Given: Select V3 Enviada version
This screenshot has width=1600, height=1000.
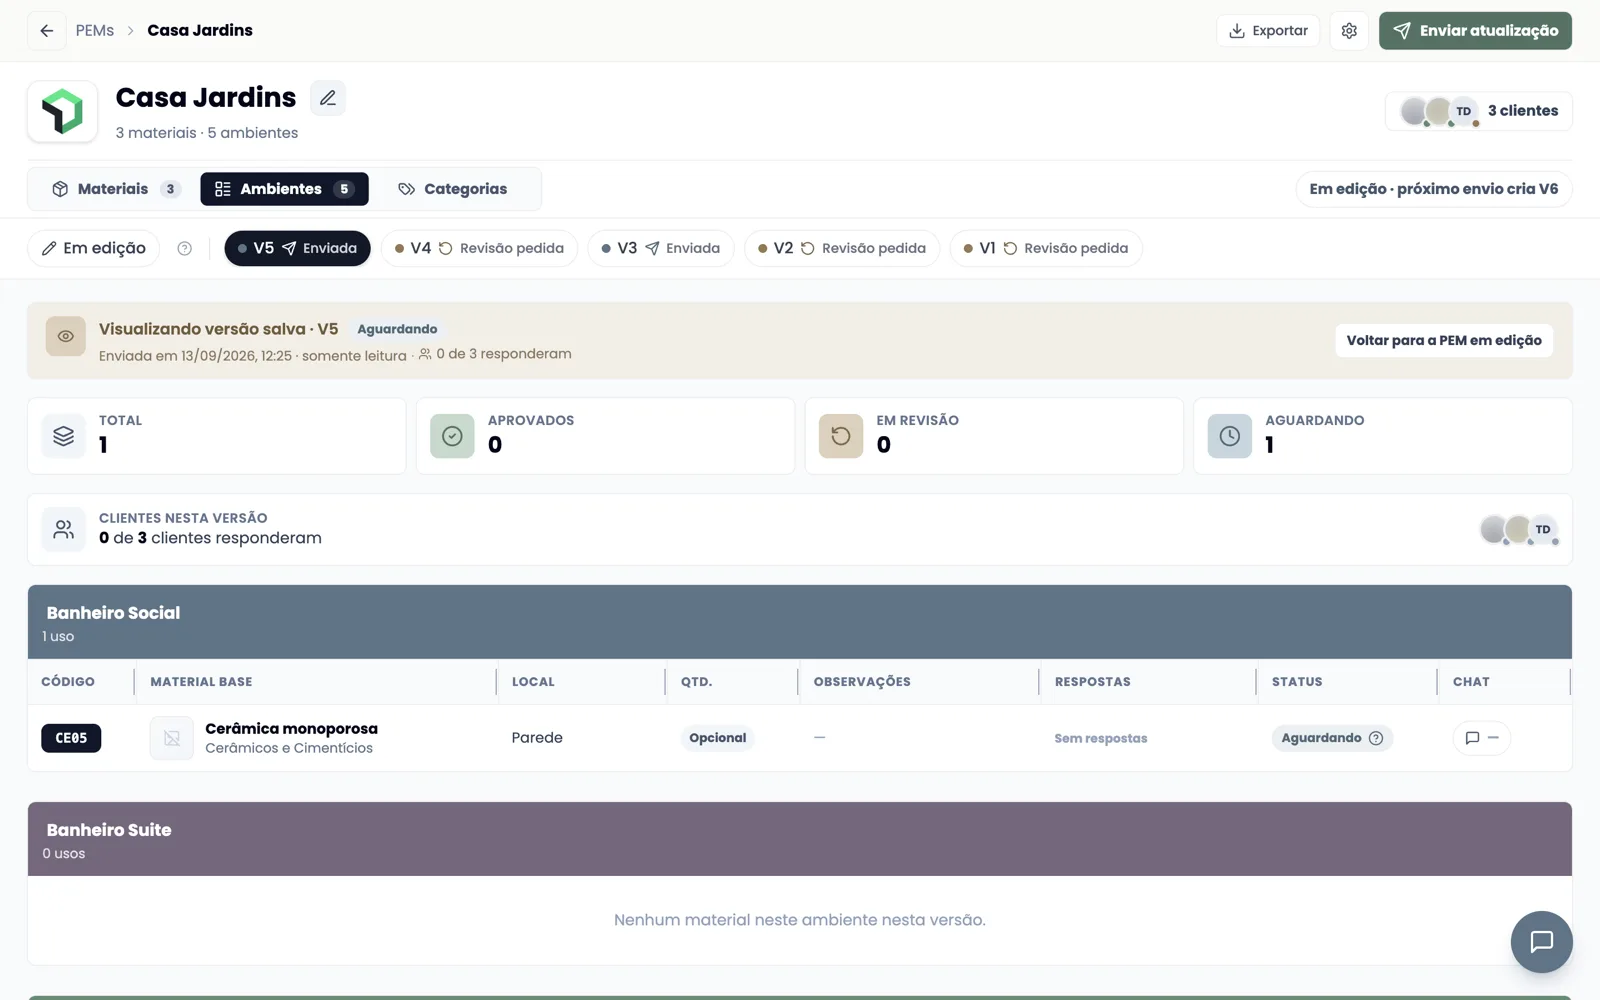Looking at the screenshot, I should tap(661, 248).
